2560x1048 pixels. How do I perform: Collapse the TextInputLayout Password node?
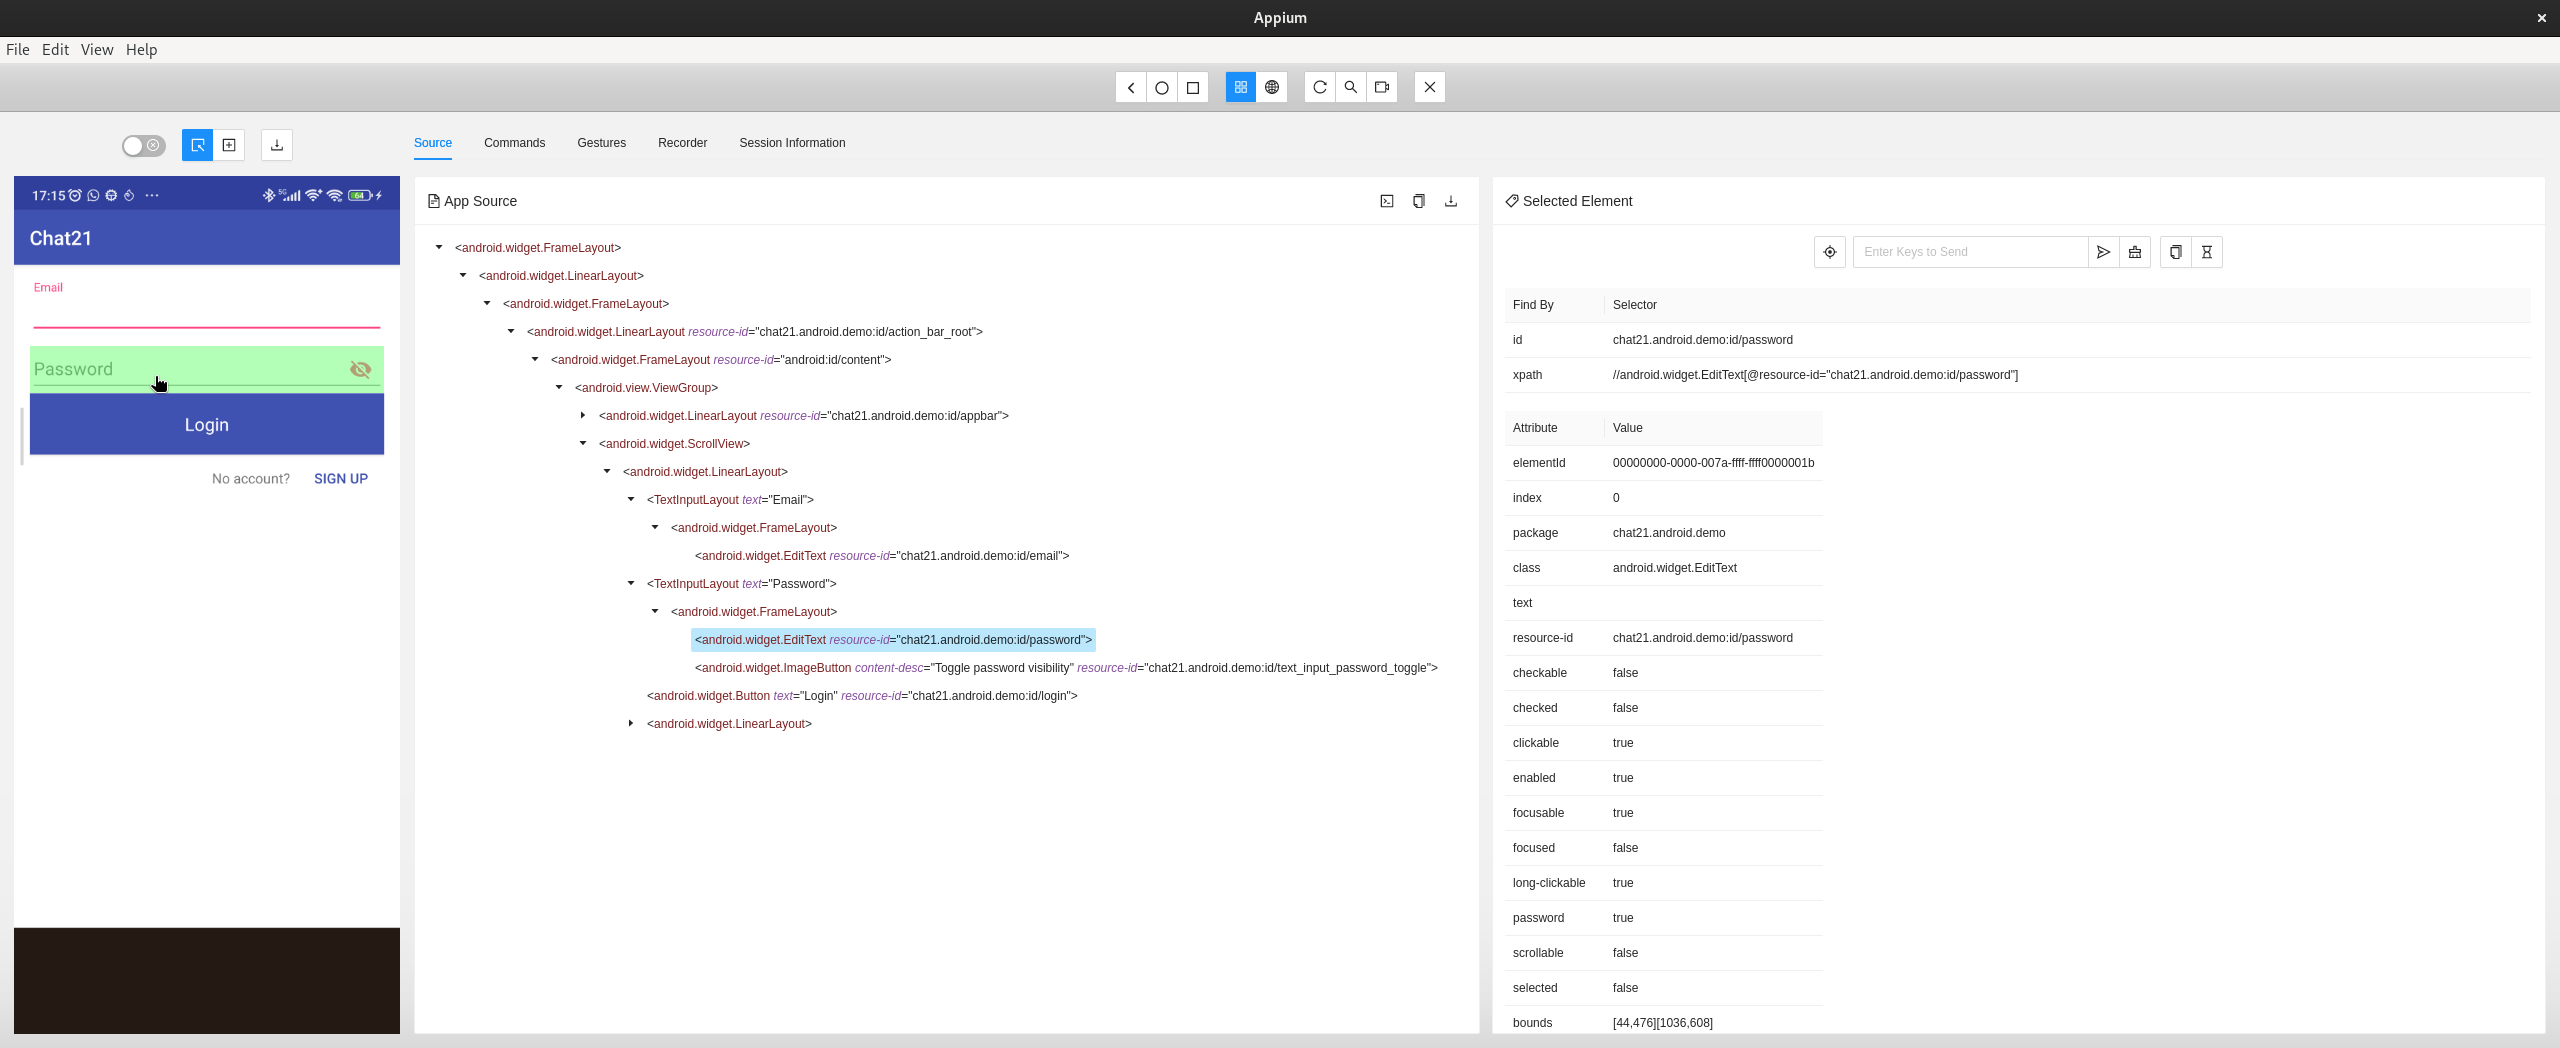point(631,583)
